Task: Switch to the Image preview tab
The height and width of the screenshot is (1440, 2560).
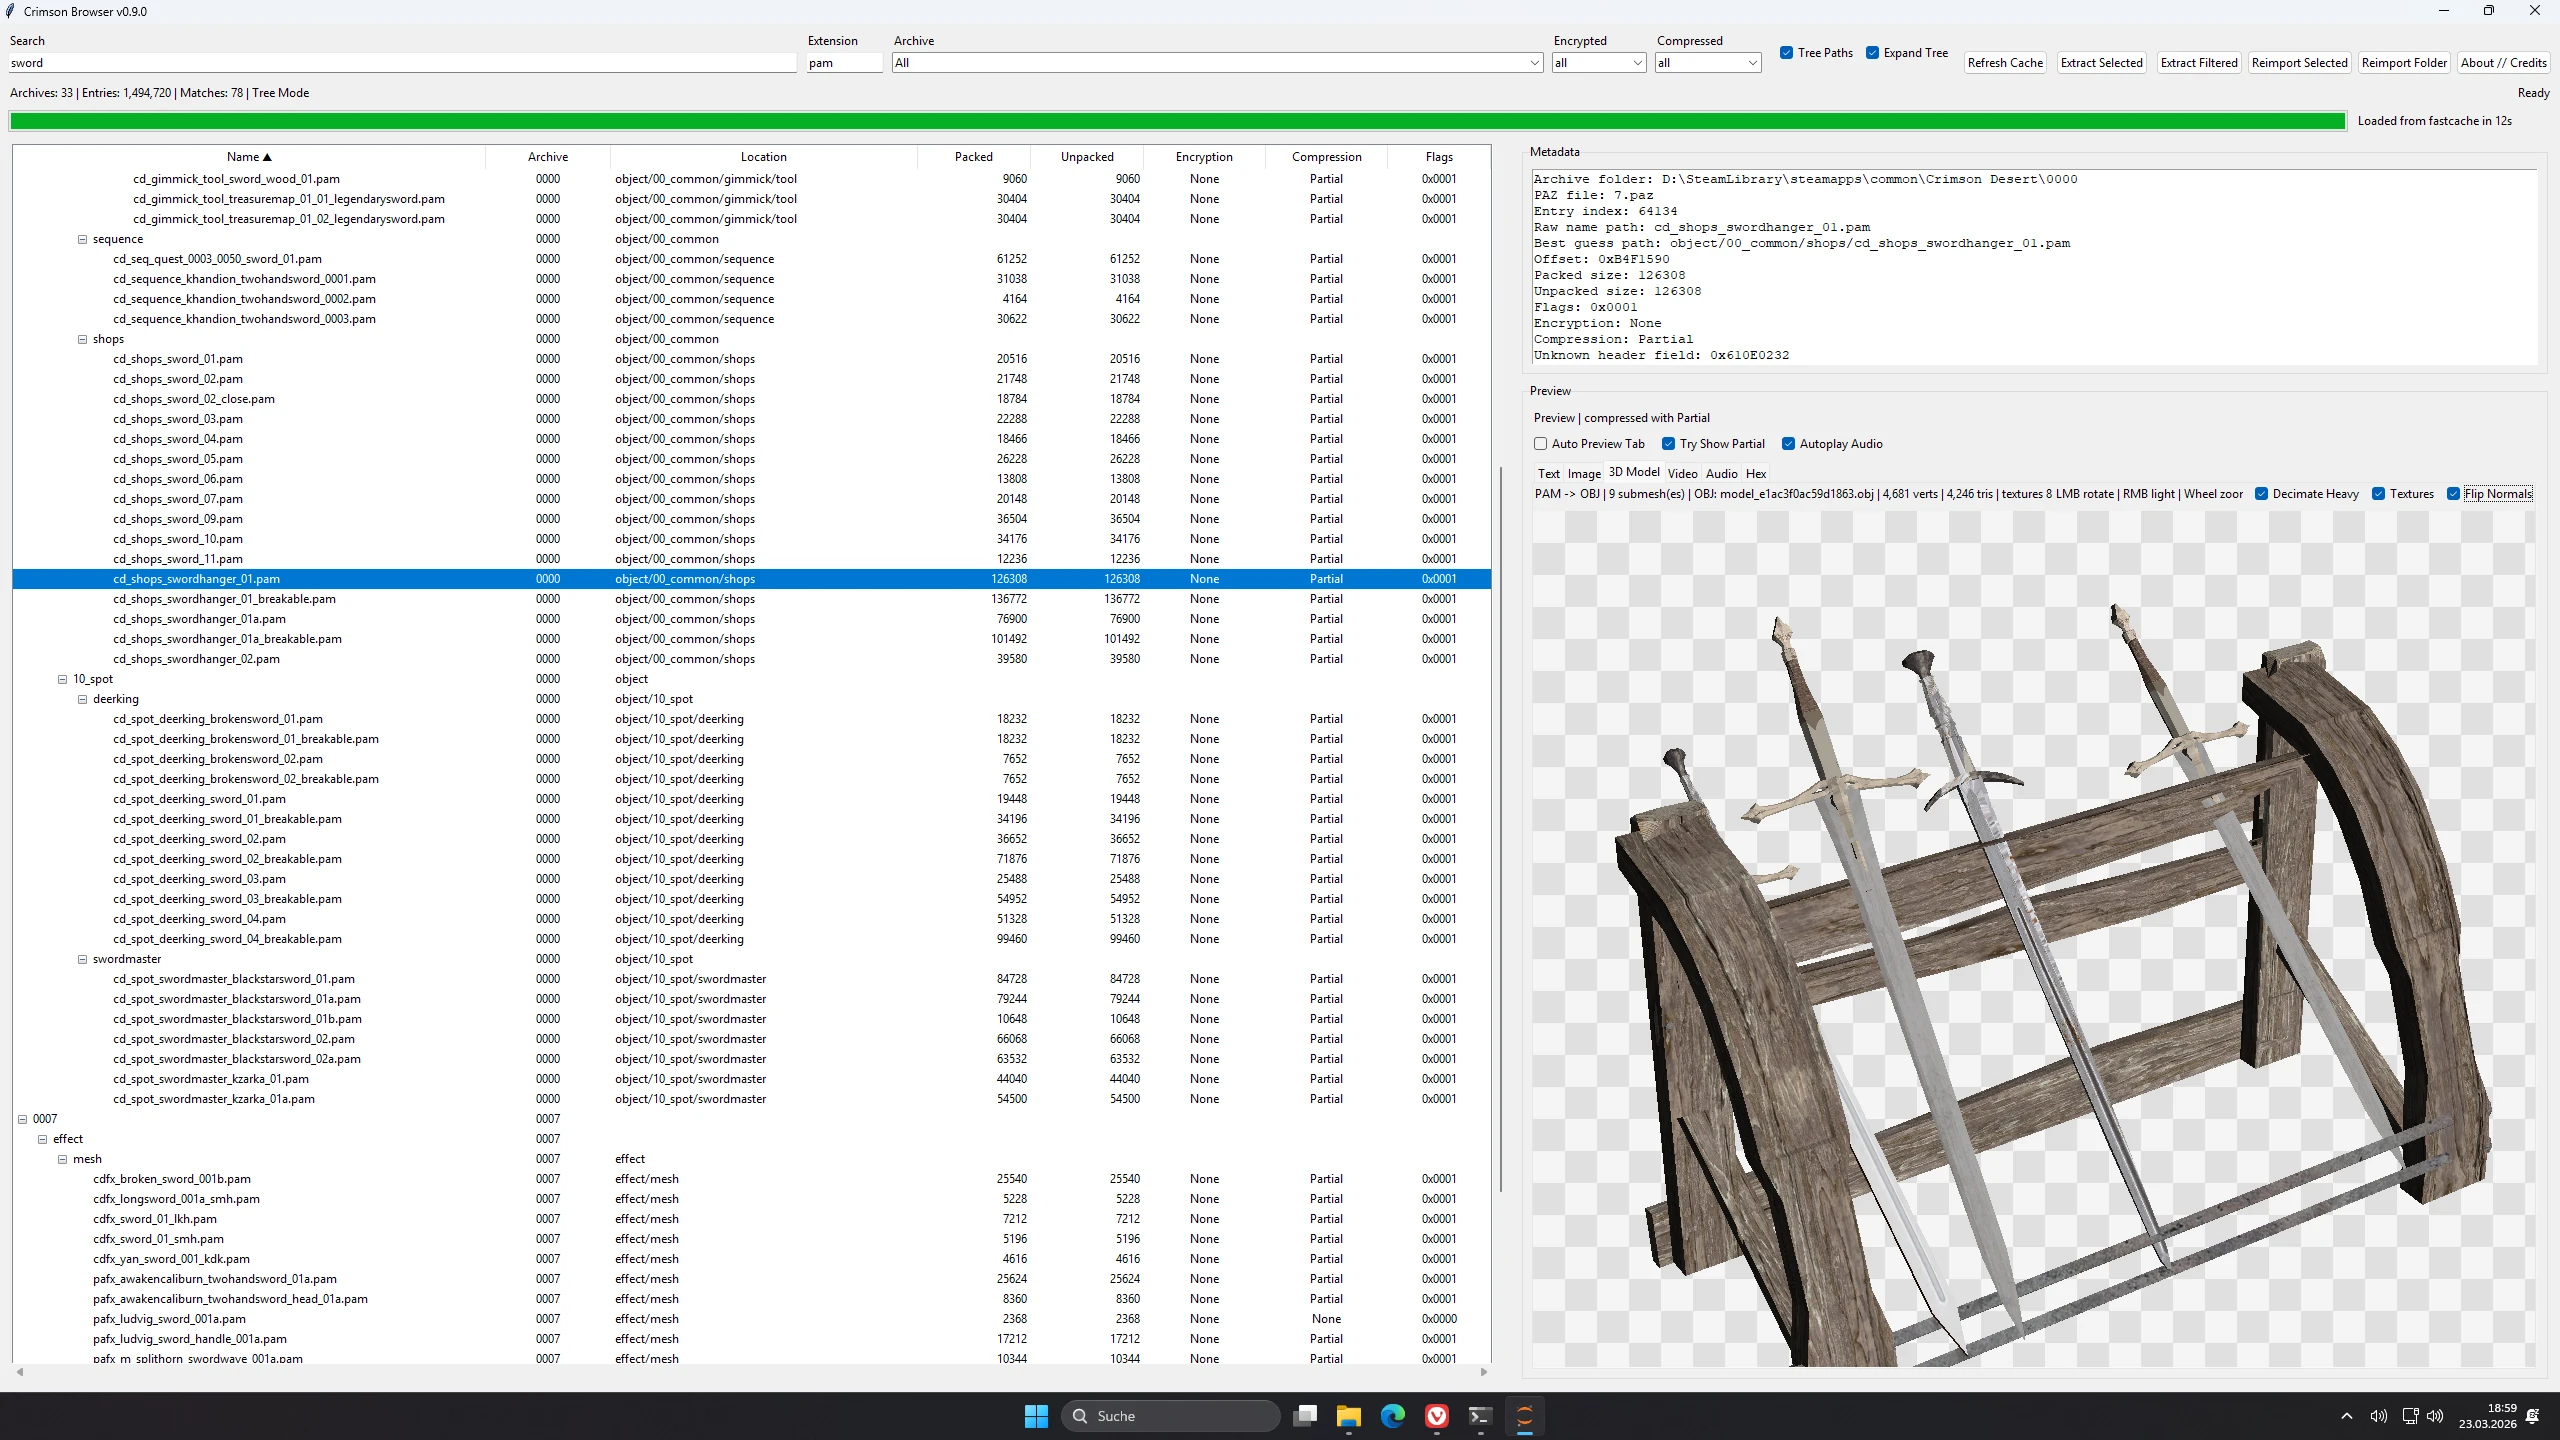Action: tap(1584, 474)
